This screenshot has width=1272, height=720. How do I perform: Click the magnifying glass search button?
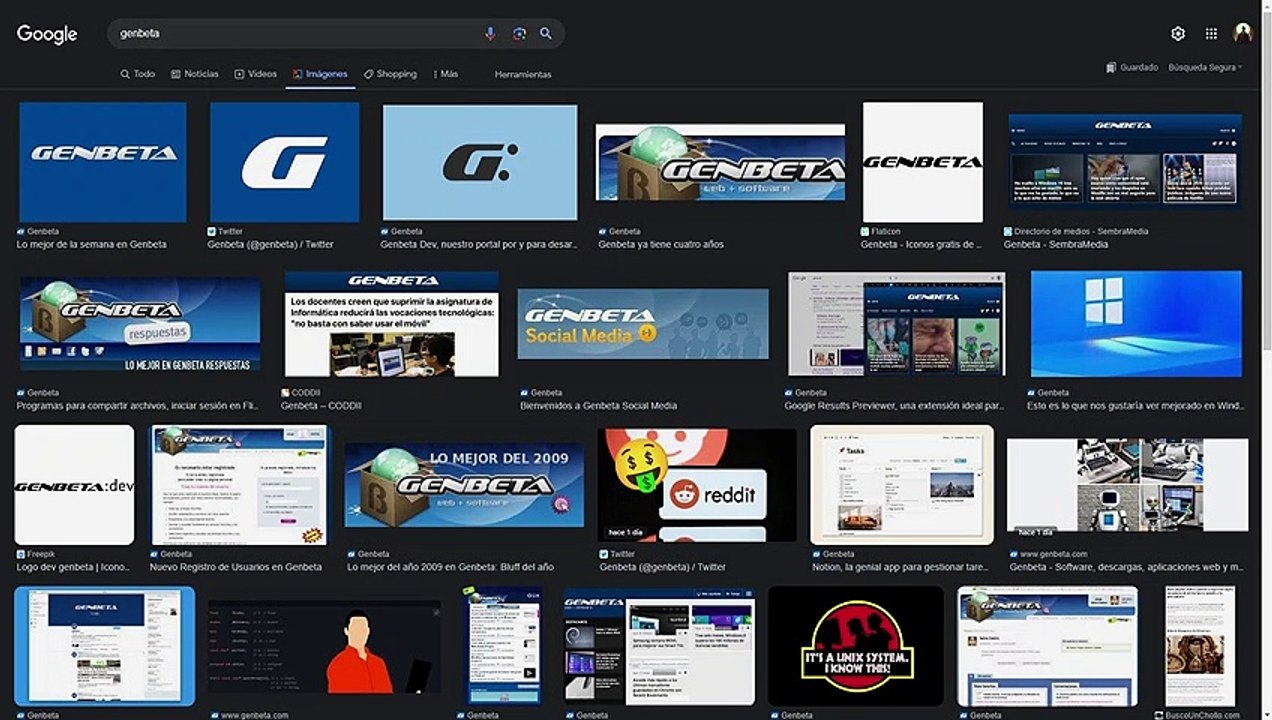[x=546, y=33]
